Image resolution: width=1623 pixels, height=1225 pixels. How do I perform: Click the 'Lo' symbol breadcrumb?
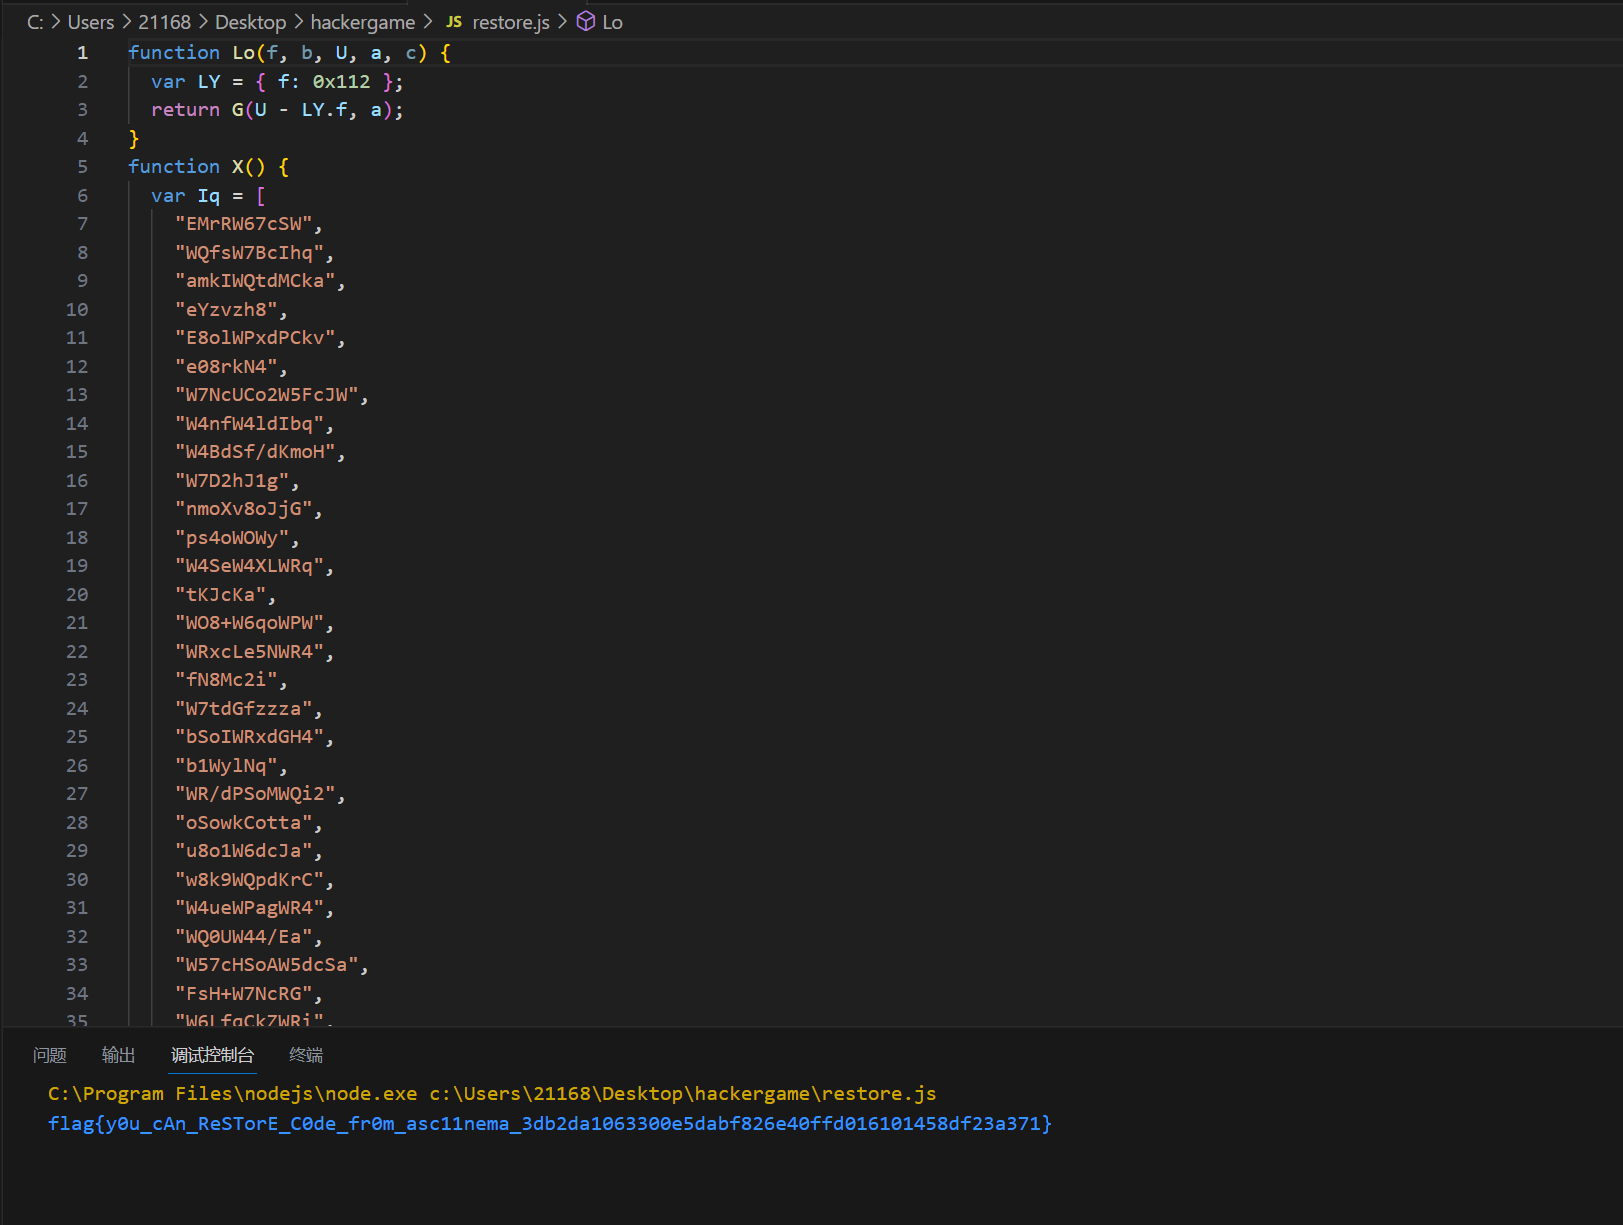click(x=612, y=22)
